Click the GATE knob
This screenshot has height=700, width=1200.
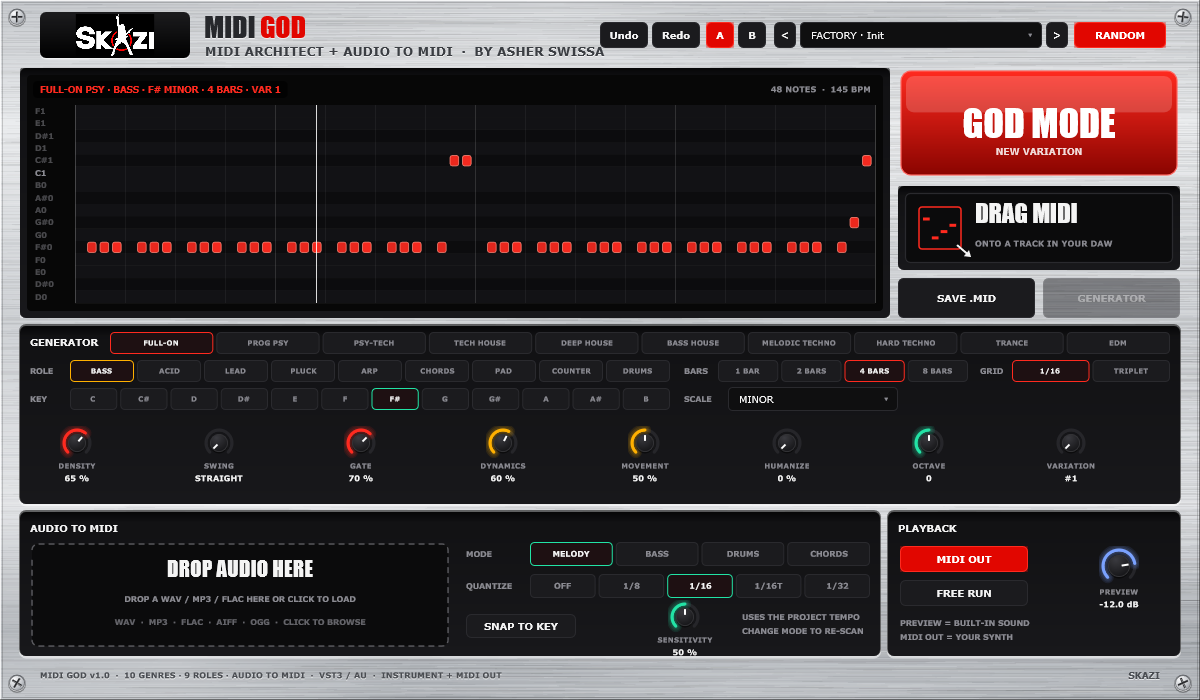coord(361,442)
